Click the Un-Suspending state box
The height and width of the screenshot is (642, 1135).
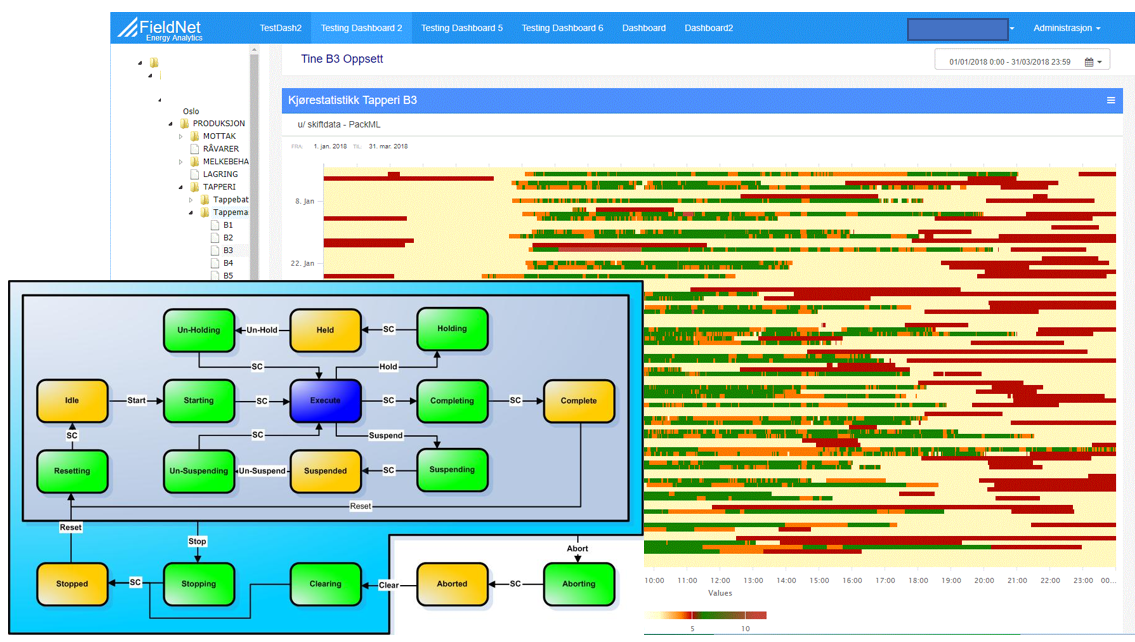[x=198, y=471]
